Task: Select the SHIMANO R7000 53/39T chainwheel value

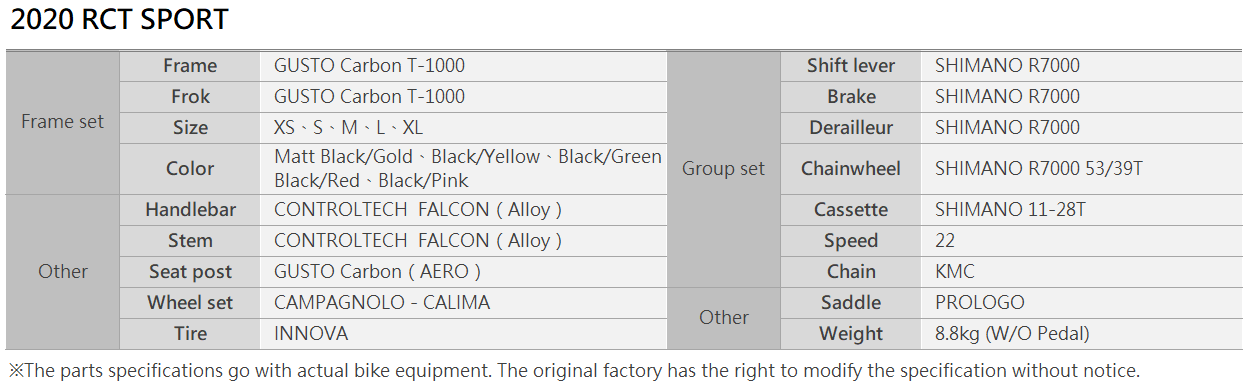Action: 1038,169
